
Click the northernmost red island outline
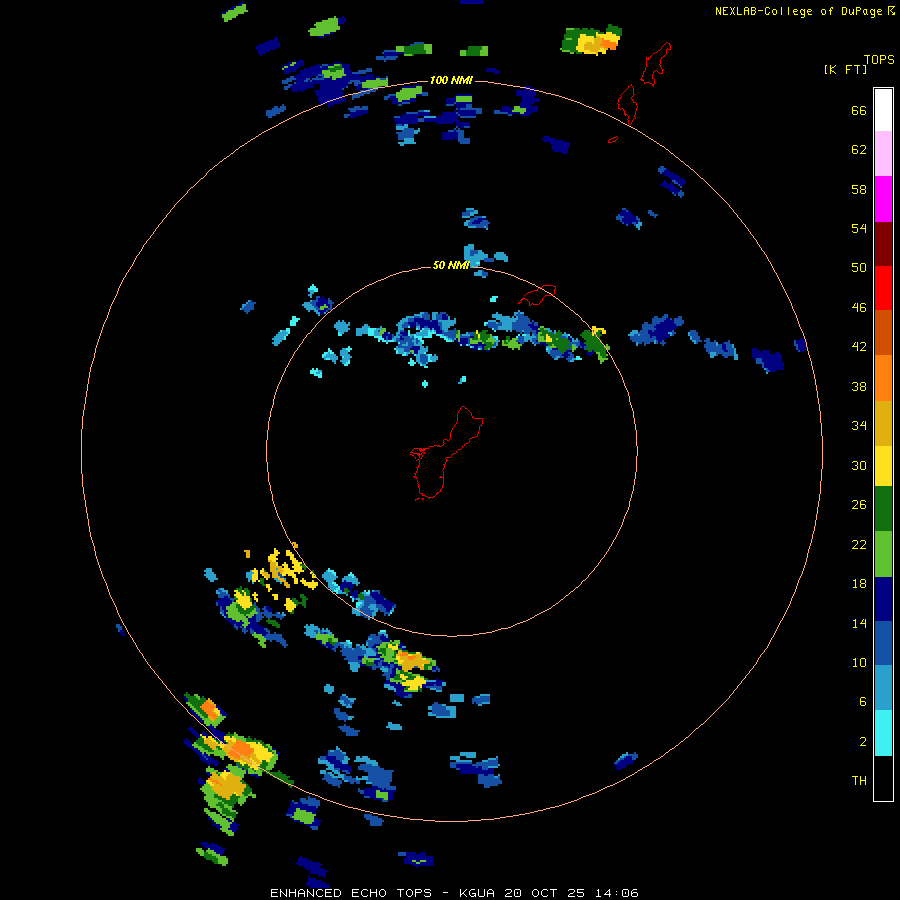point(656,64)
